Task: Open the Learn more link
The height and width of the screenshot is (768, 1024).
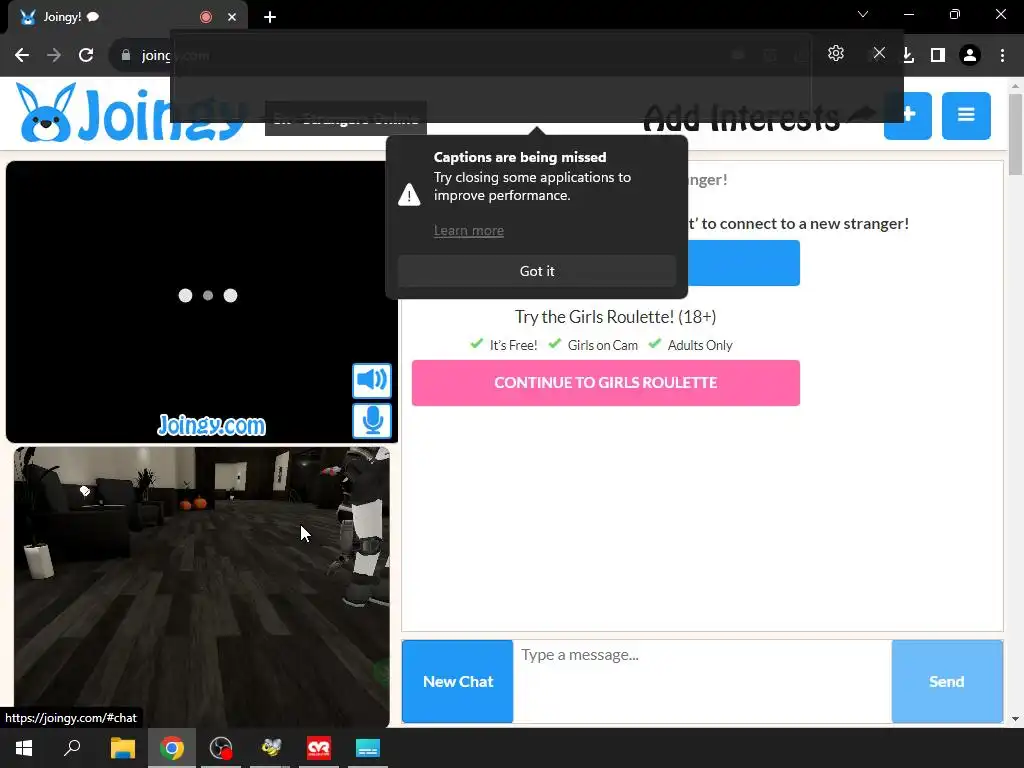Action: pos(469,231)
